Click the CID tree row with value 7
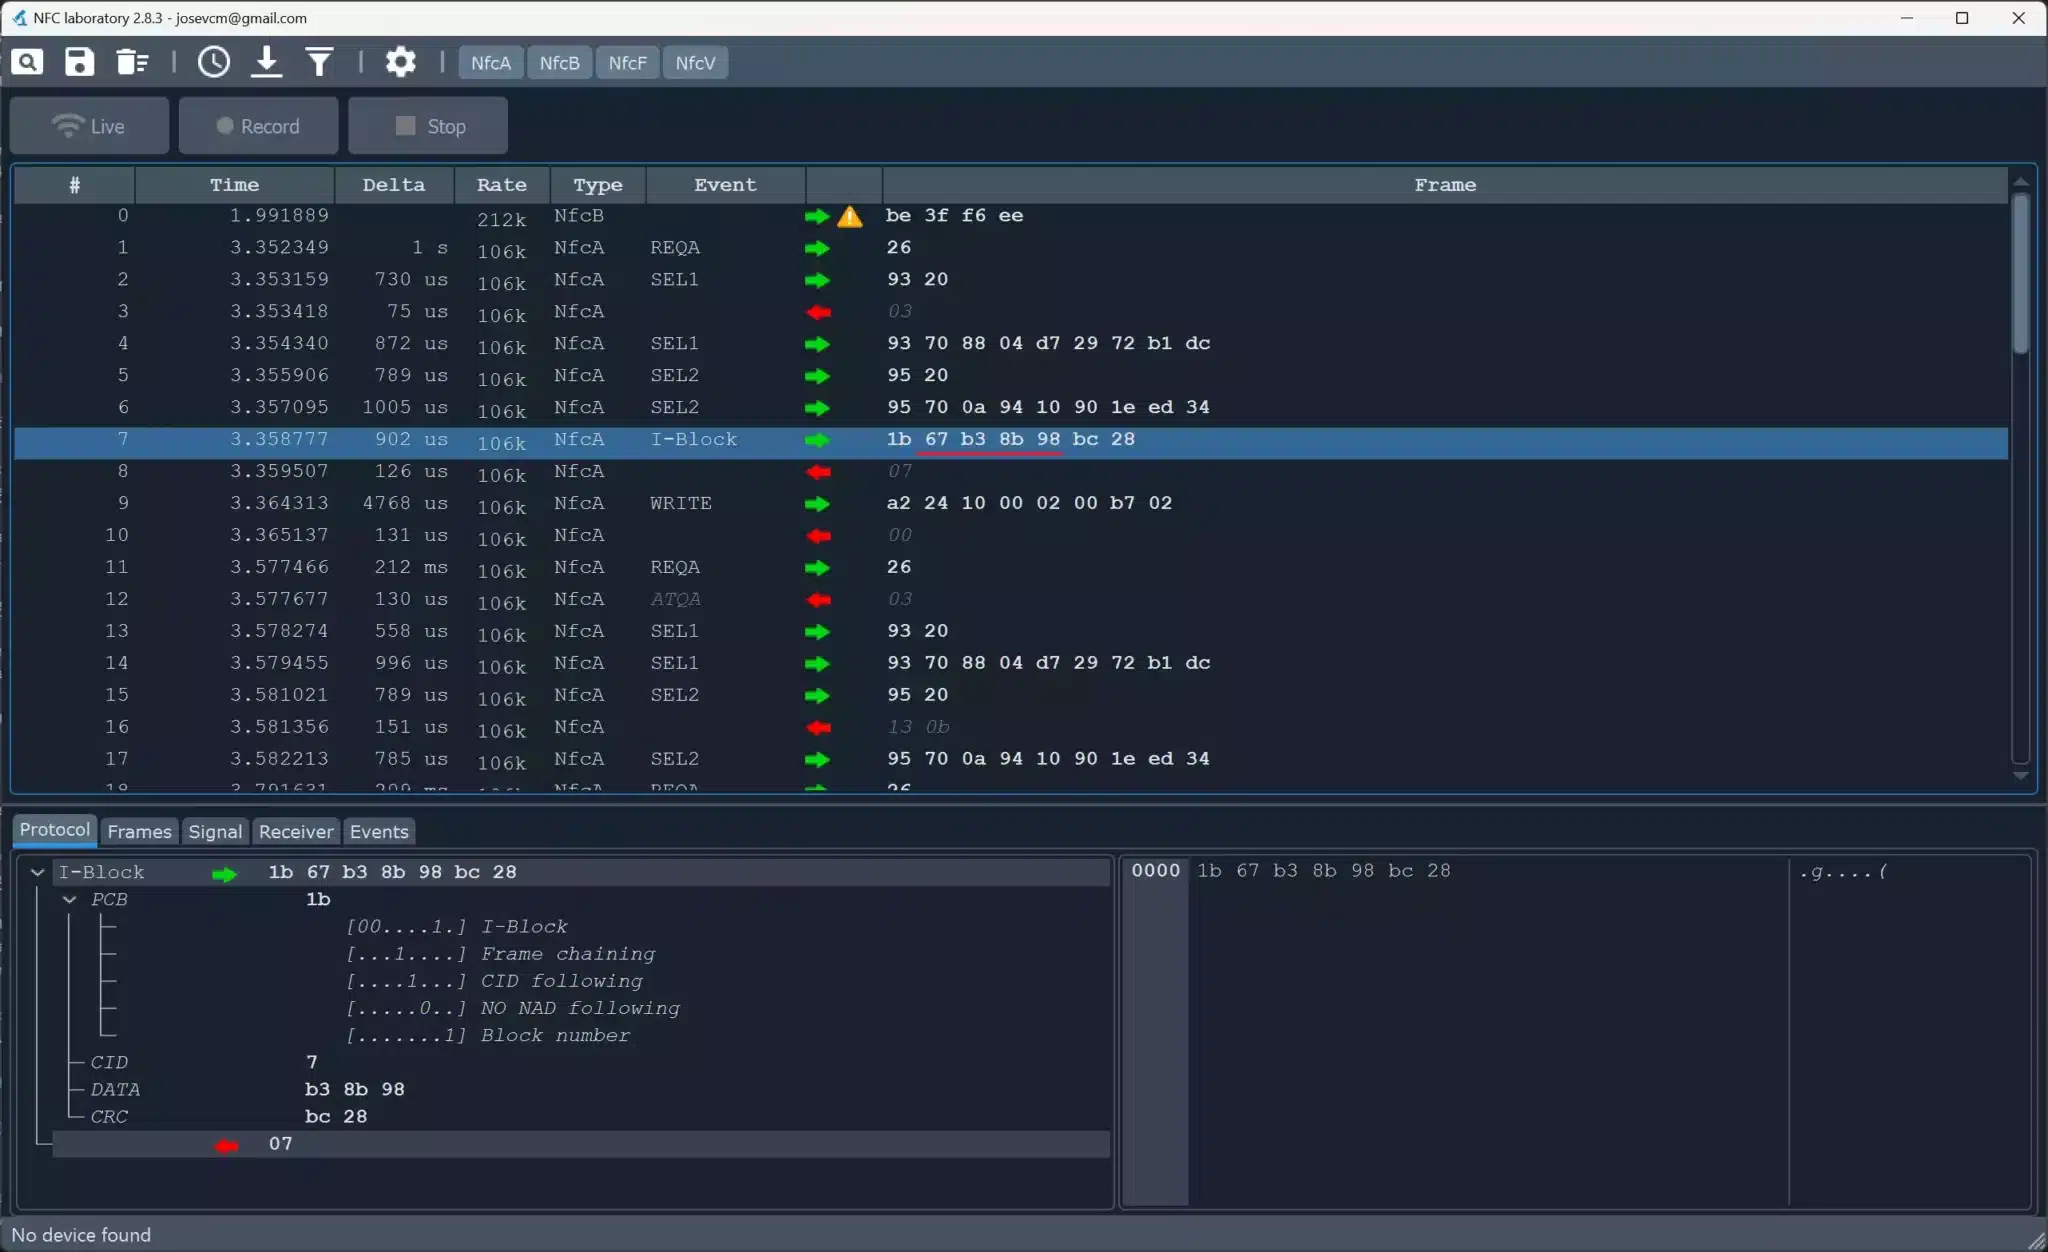The image size is (2048, 1252). 580,1062
